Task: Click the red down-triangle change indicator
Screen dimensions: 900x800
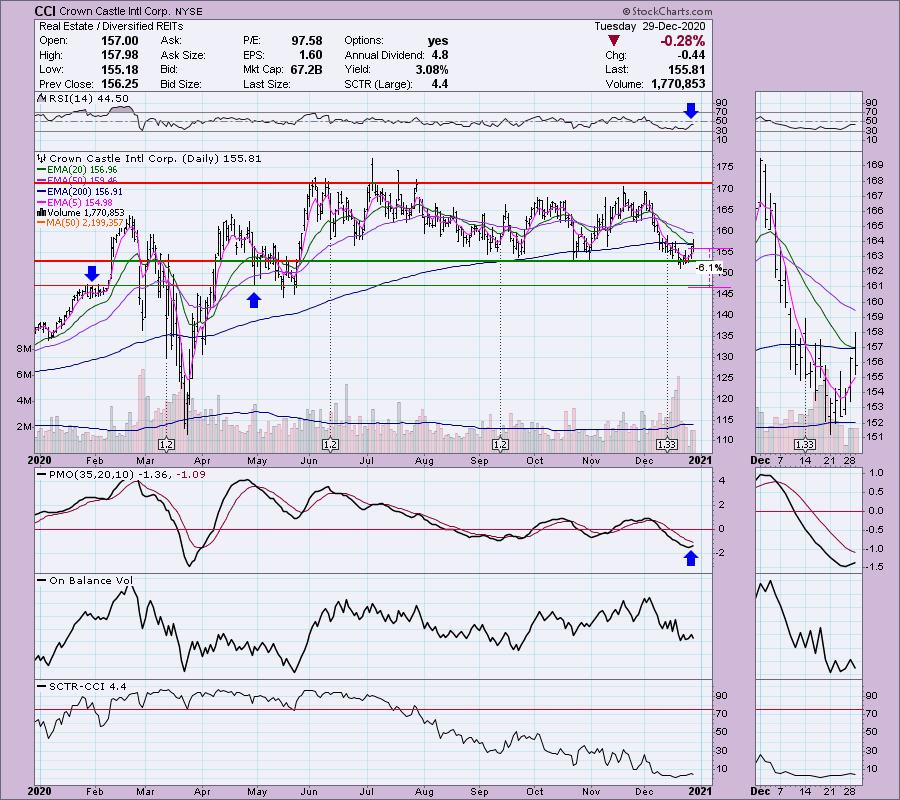Action: [x=614, y=41]
